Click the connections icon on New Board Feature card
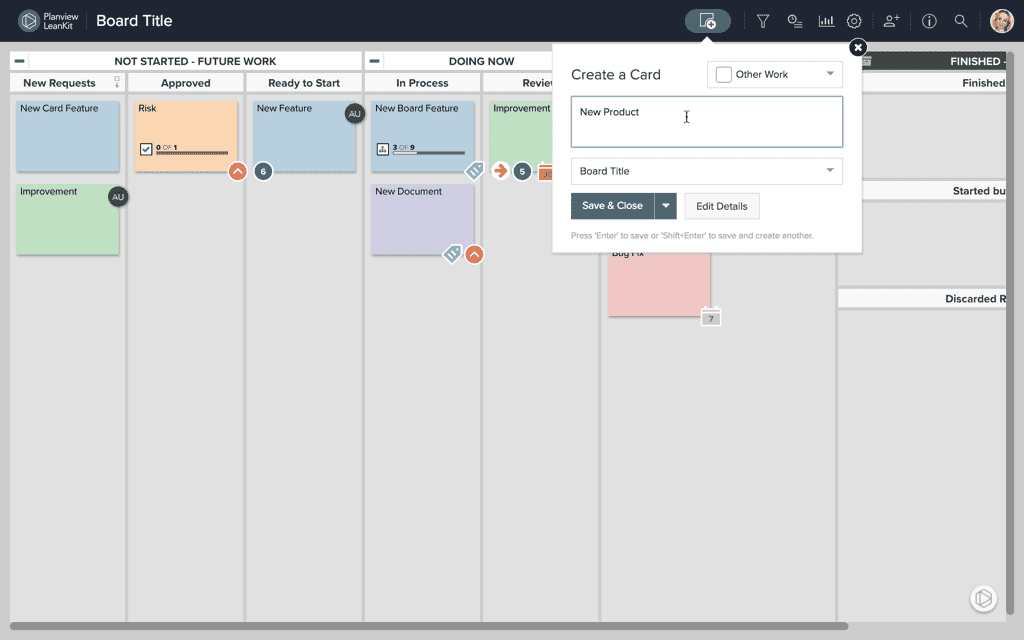The height and width of the screenshot is (640, 1024). pyautogui.click(x=383, y=149)
